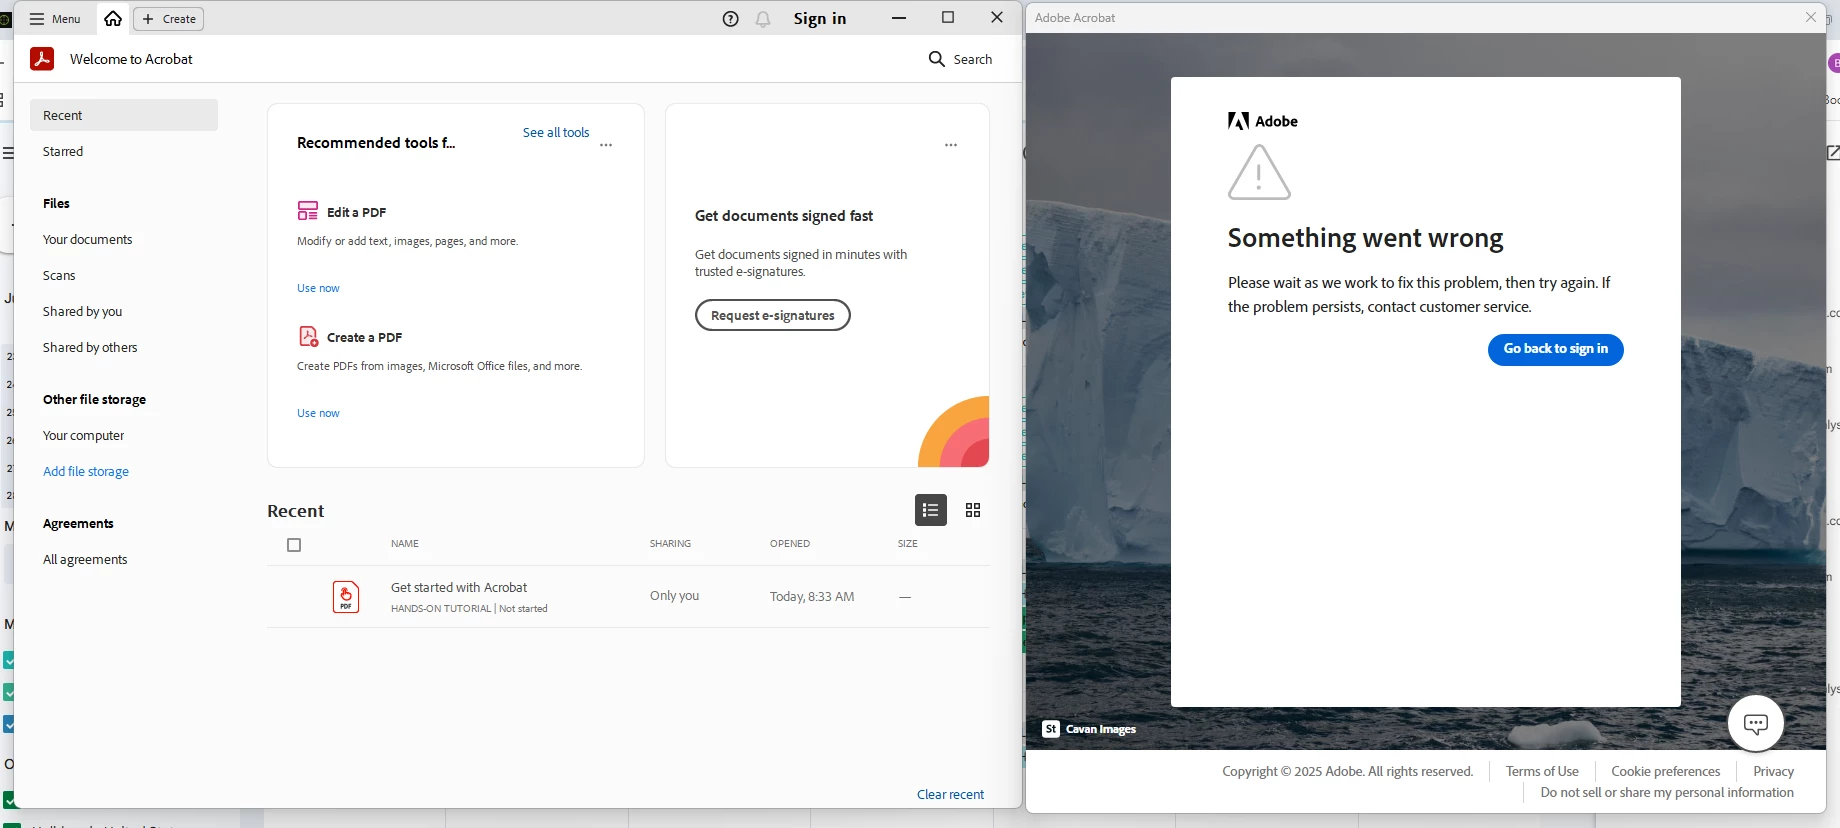1840x828 pixels.
Task: Click Sign in at the top
Action: pos(820,19)
